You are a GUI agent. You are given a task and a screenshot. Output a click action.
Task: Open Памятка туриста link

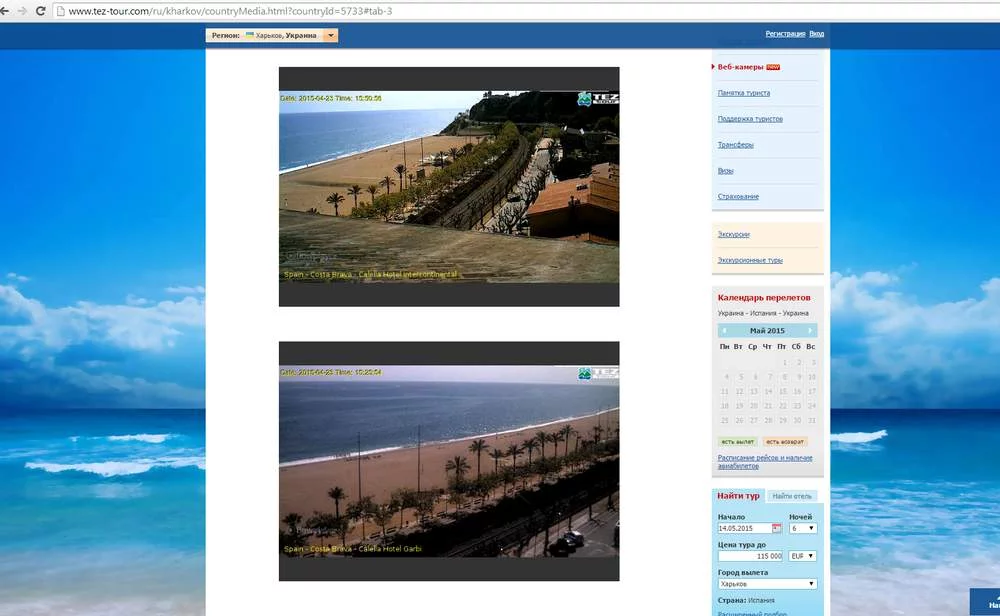coord(744,93)
